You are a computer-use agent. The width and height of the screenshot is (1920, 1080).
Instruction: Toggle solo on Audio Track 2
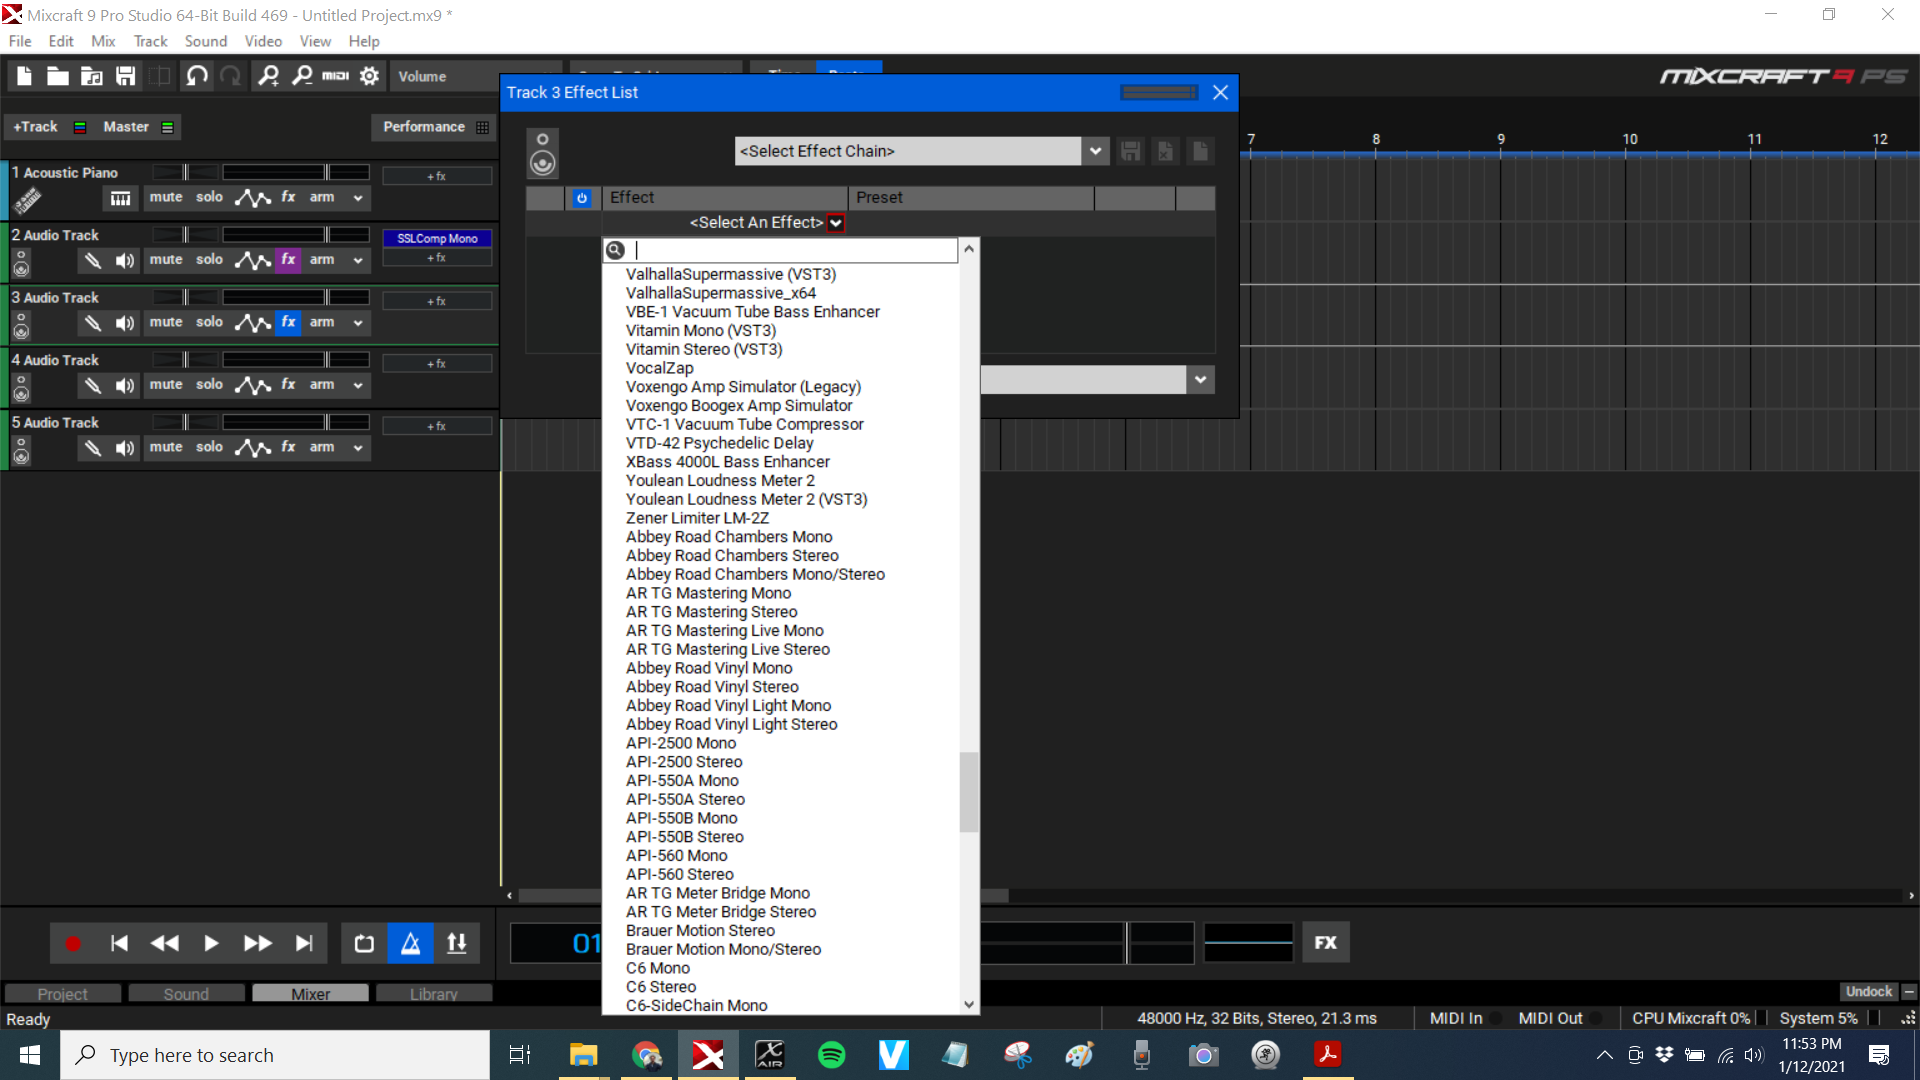tap(207, 258)
